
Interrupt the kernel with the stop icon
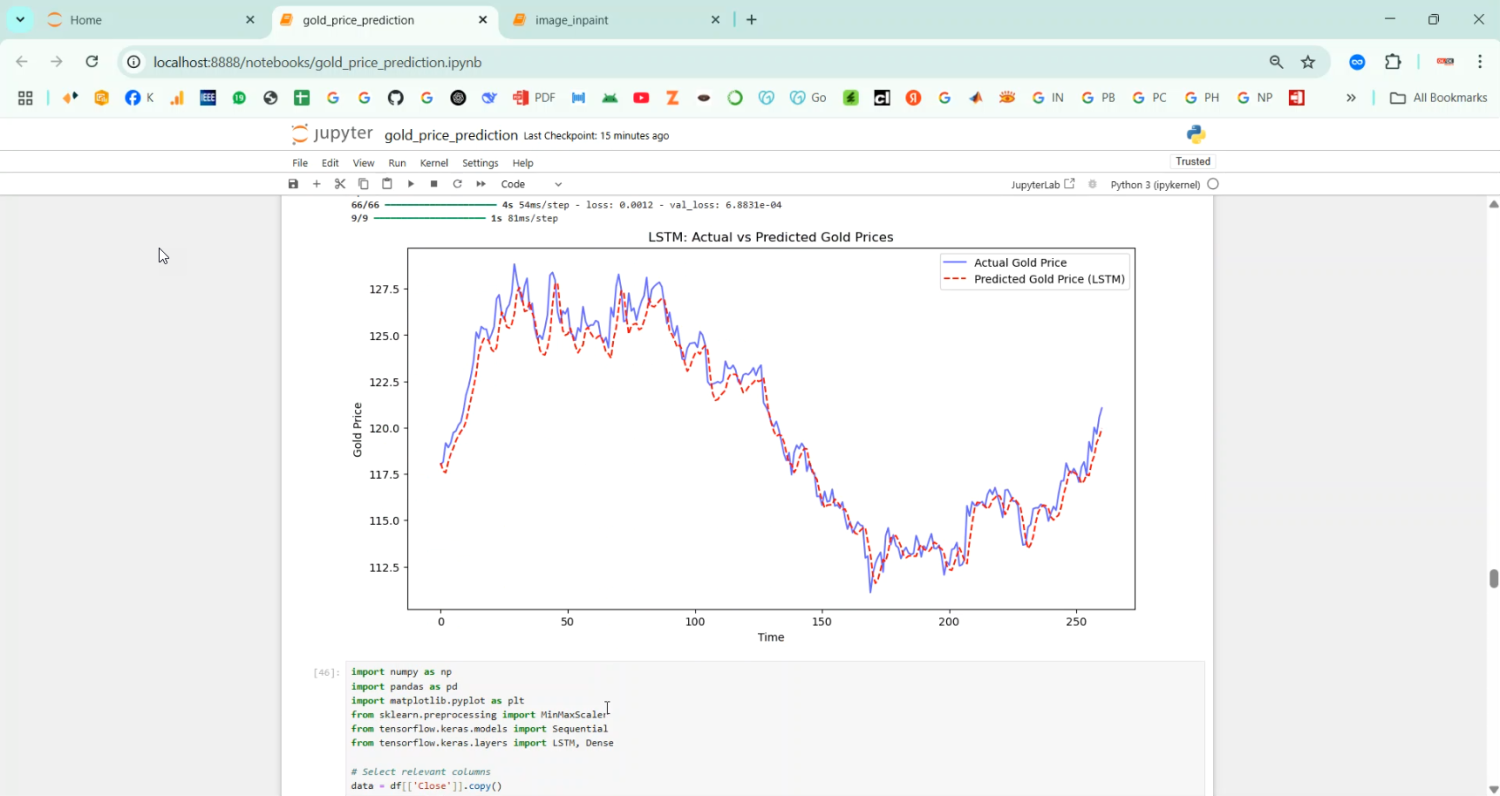pyautogui.click(x=434, y=184)
